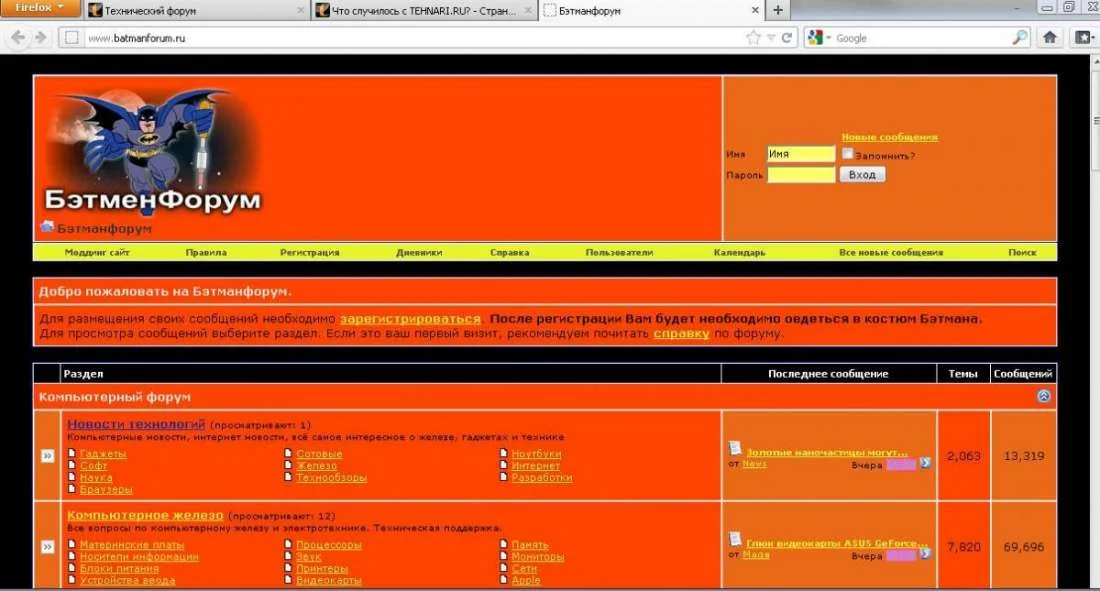The width and height of the screenshot is (1100, 591).
Task: Open the Глюк видеокарты ASUS GeForce post
Action: tap(836, 543)
